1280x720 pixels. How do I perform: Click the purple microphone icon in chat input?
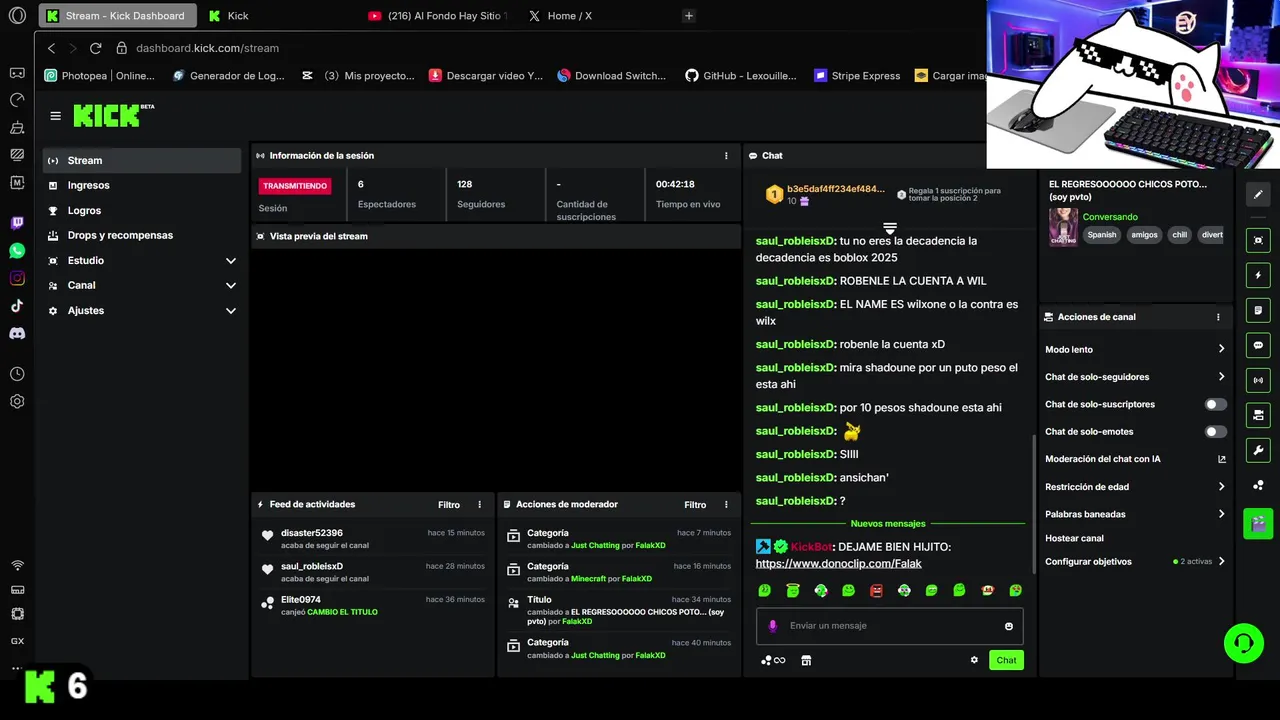point(772,626)
